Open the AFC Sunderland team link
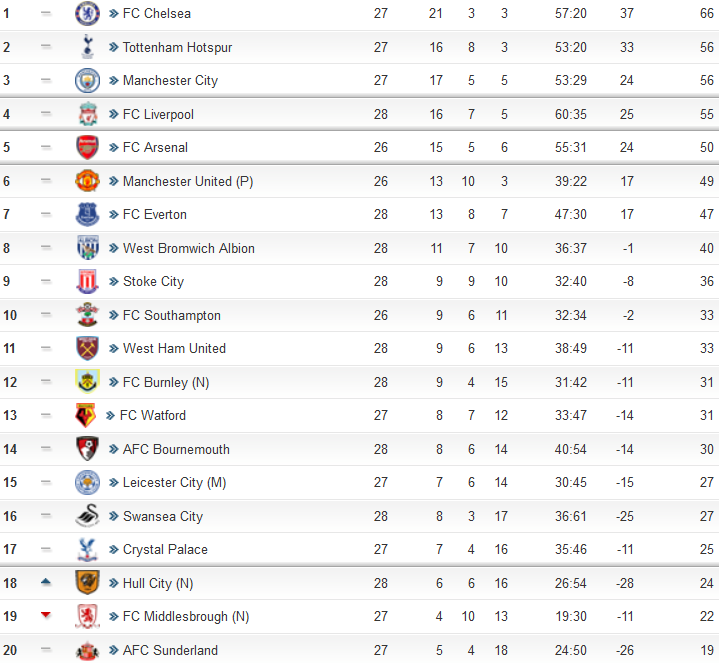The height and width of the screenshot is (663, 719). tap(170, 650)
